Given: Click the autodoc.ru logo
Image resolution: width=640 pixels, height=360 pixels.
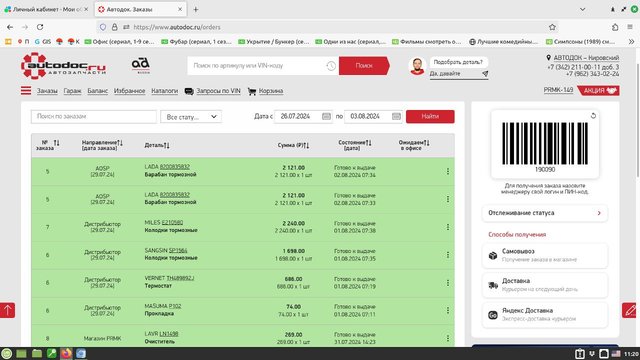Looking at the screenshot, I should tap(63, 66).
